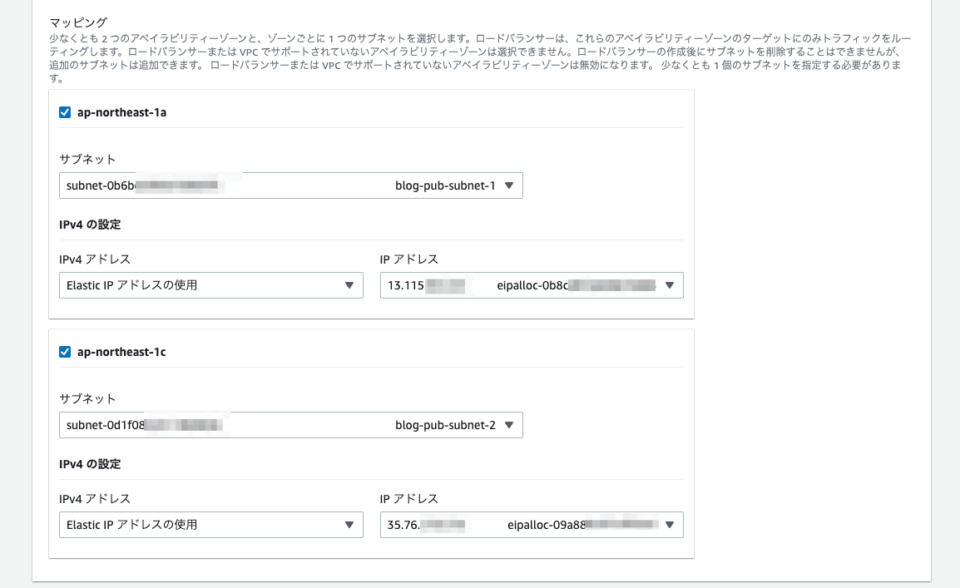Click the ap-northeast-1c zone label
Screen dimensions: 960x588
[x=122, y=352]
